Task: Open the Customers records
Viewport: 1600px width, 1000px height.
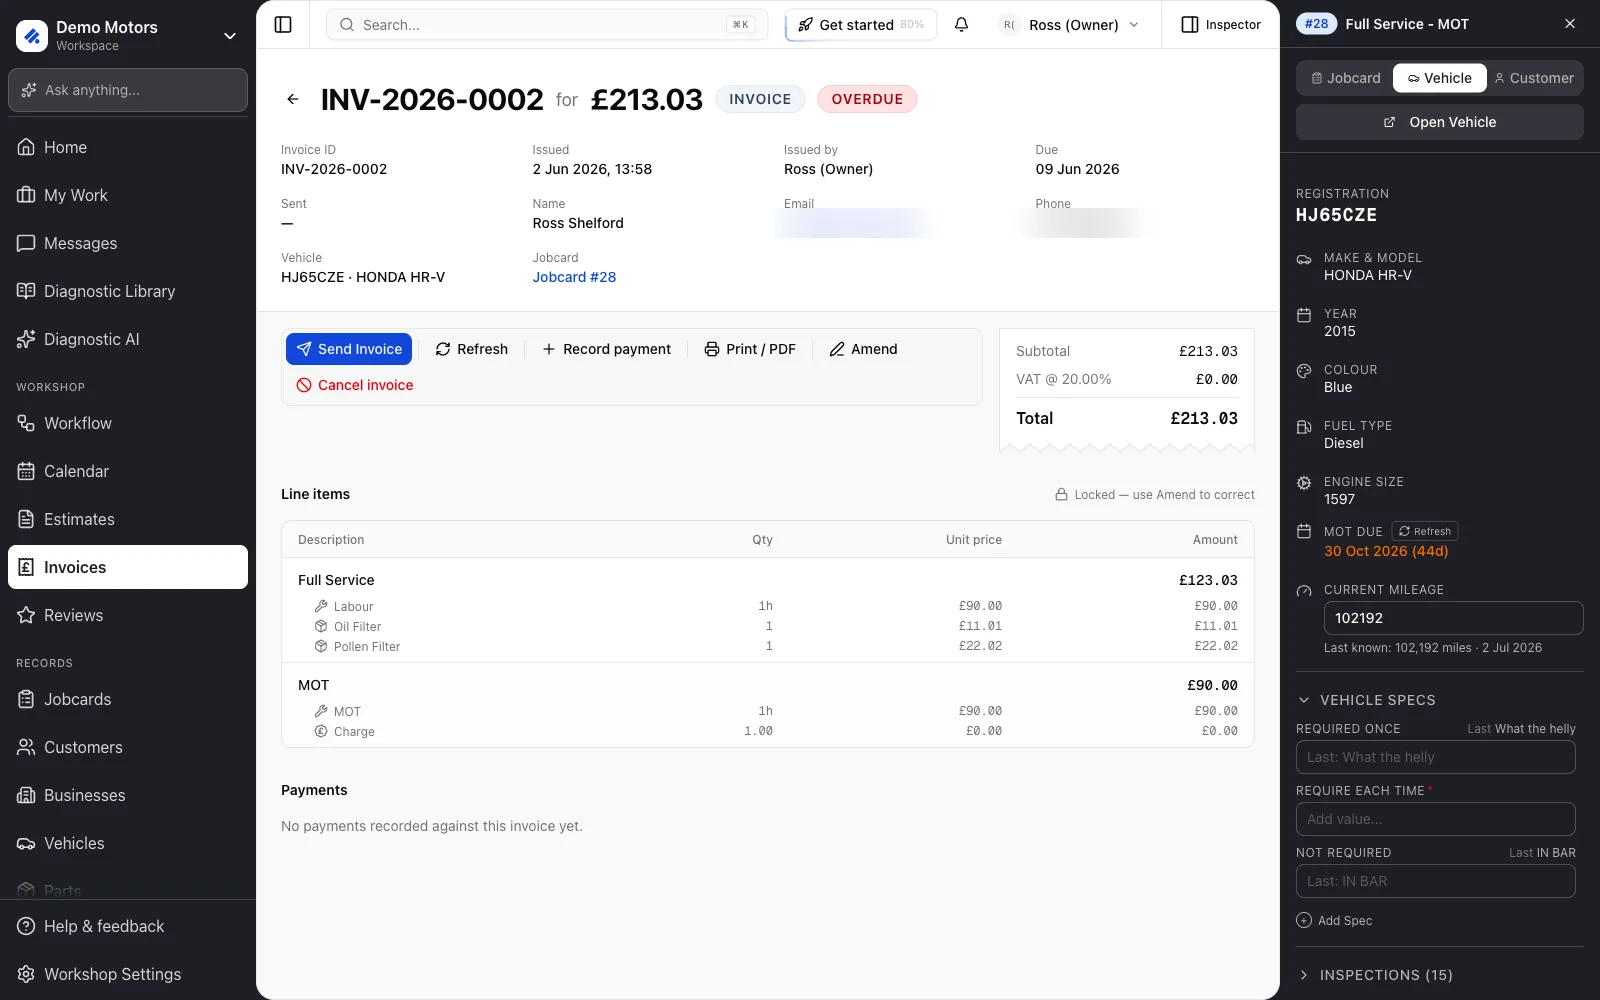Action: click(128, 747)
